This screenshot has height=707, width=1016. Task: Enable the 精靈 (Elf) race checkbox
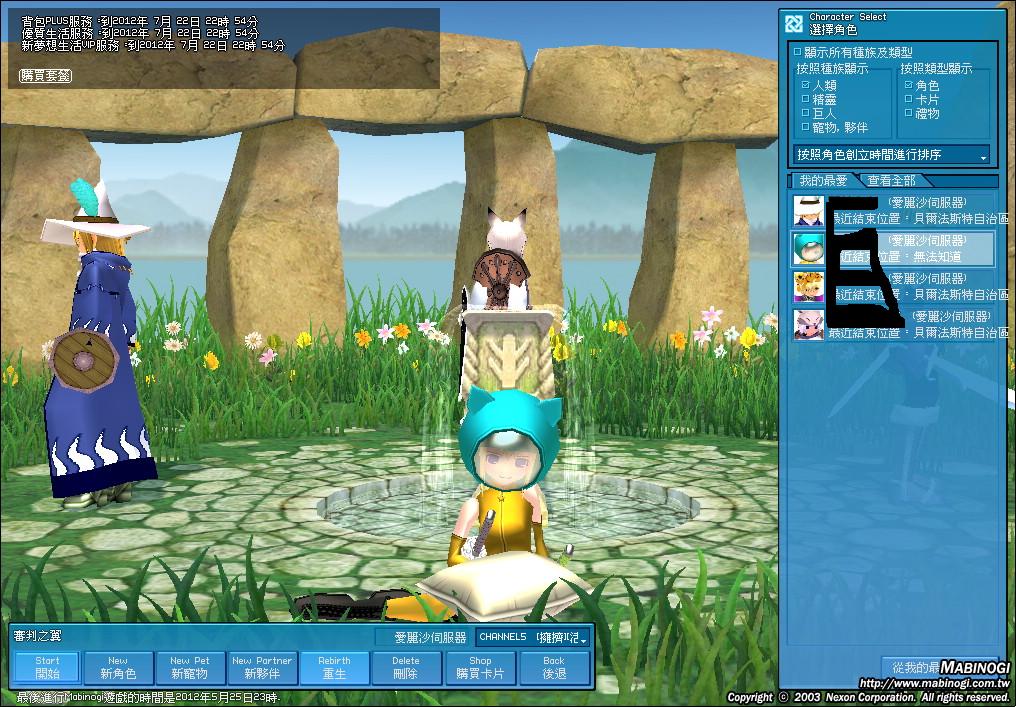click(805, 100)
